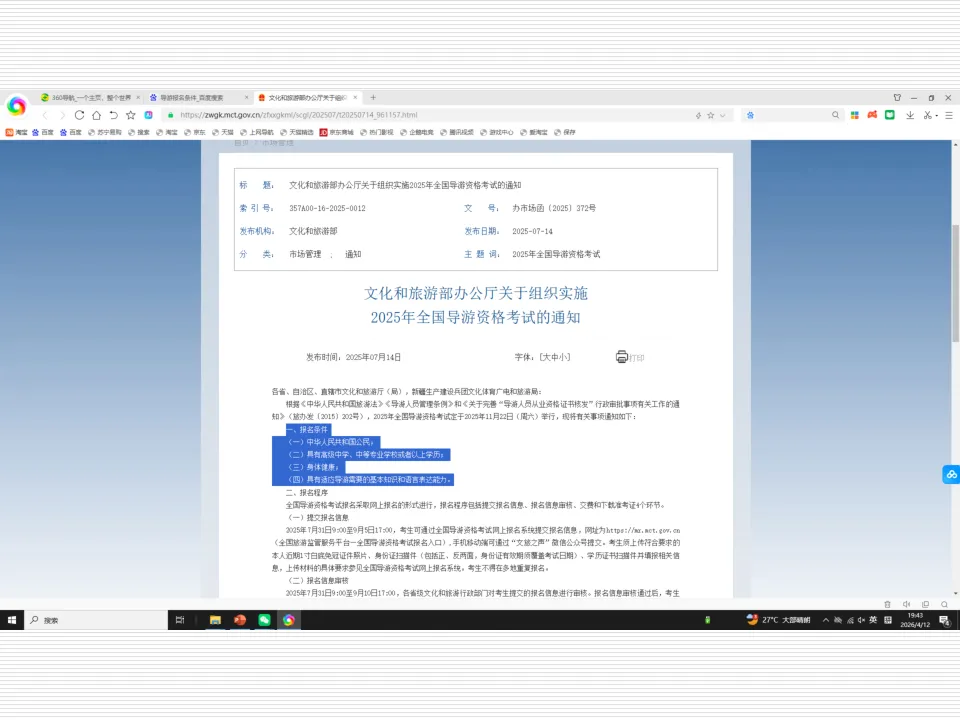Refresh the current webpage
The image size is (960, 720).
[79, 114]
